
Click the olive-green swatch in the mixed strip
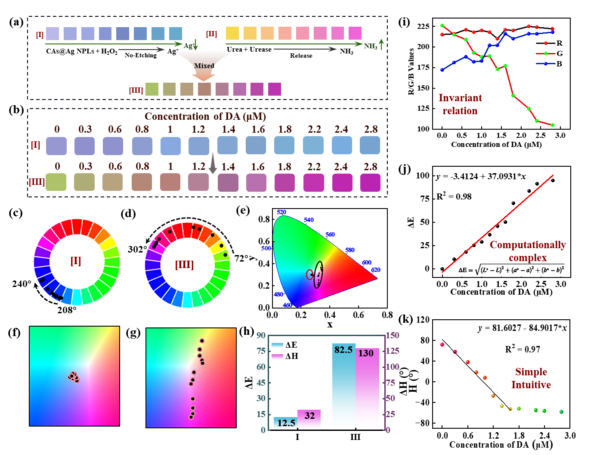point(152,89)
